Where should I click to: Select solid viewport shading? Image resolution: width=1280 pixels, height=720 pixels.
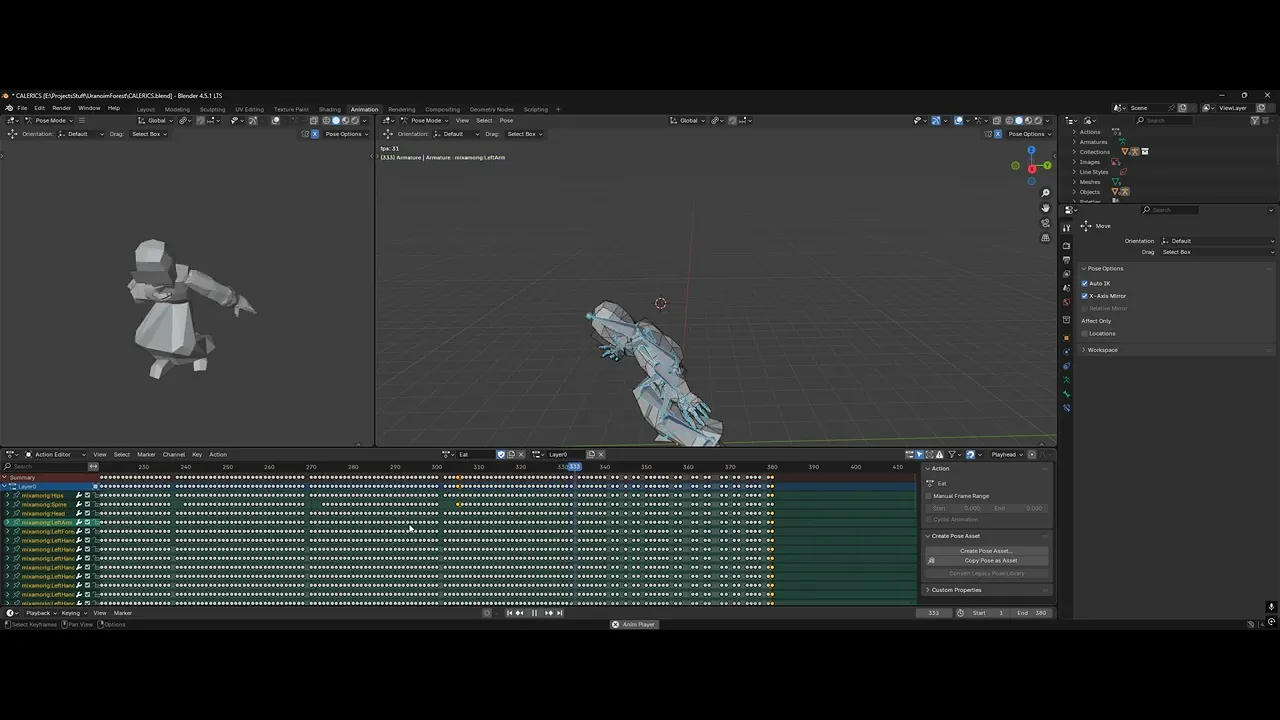tap(1019, 120)
